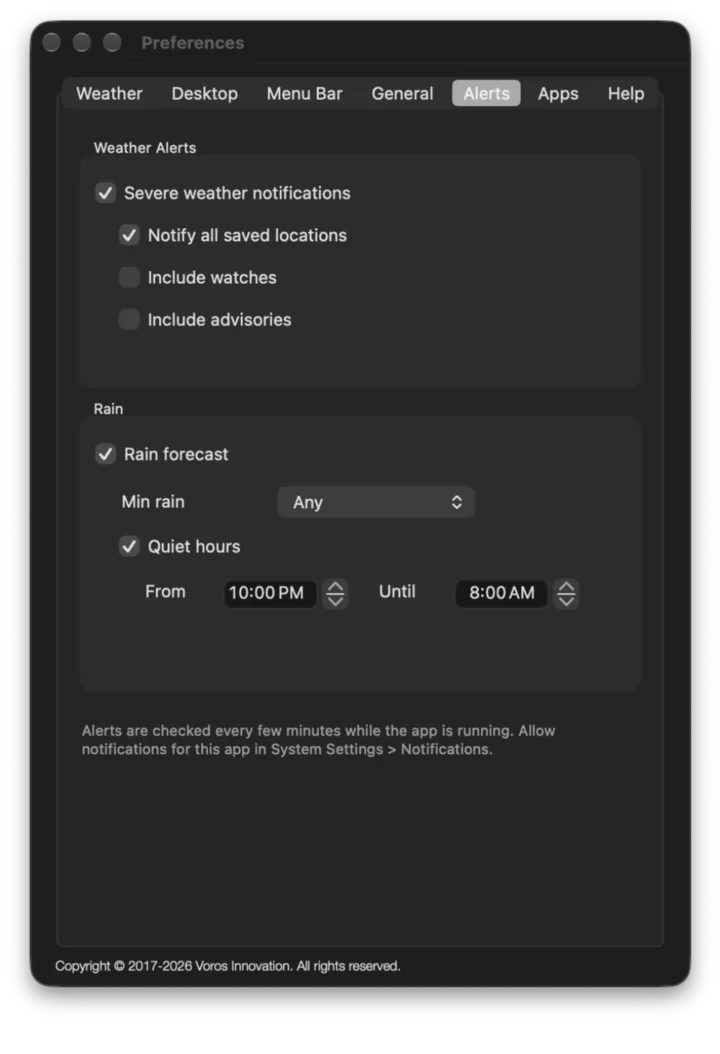Open the Desktop tab
720x1054 pixels.
204,93
